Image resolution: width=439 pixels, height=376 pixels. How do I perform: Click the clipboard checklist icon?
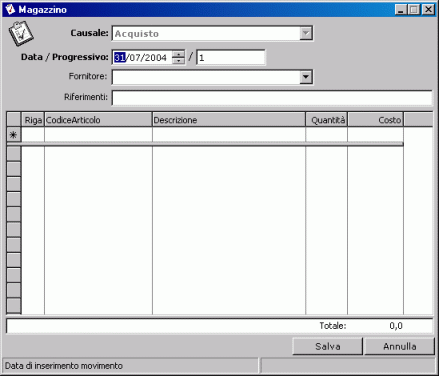pos(21,33)
